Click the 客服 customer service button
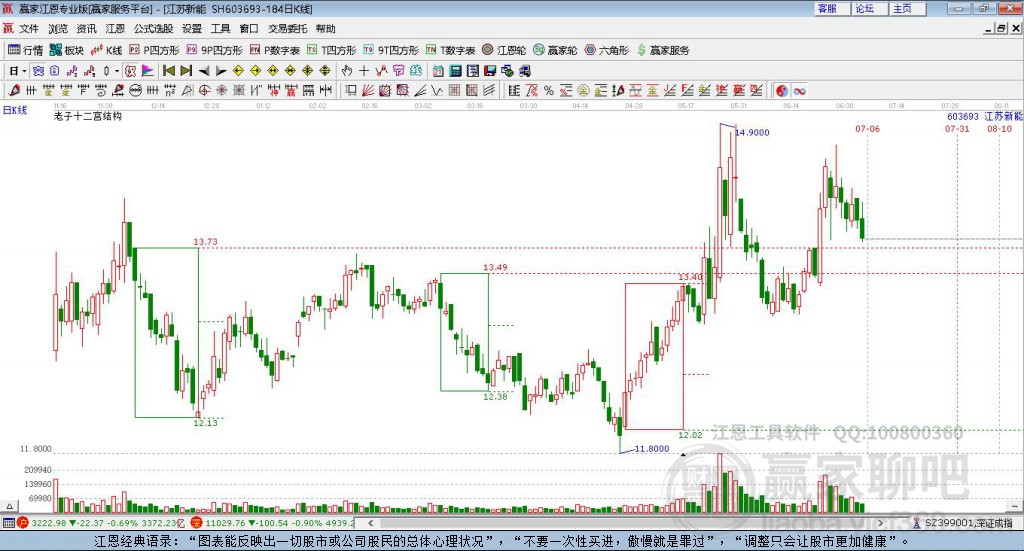Screen dimensions: 1024x551 pos(831,8)
